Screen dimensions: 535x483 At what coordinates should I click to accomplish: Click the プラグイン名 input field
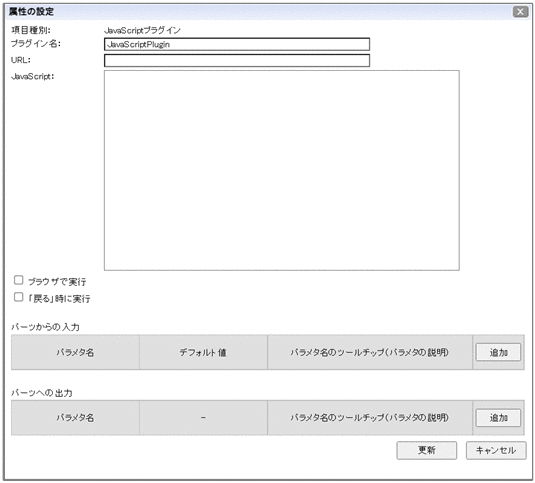237,44
